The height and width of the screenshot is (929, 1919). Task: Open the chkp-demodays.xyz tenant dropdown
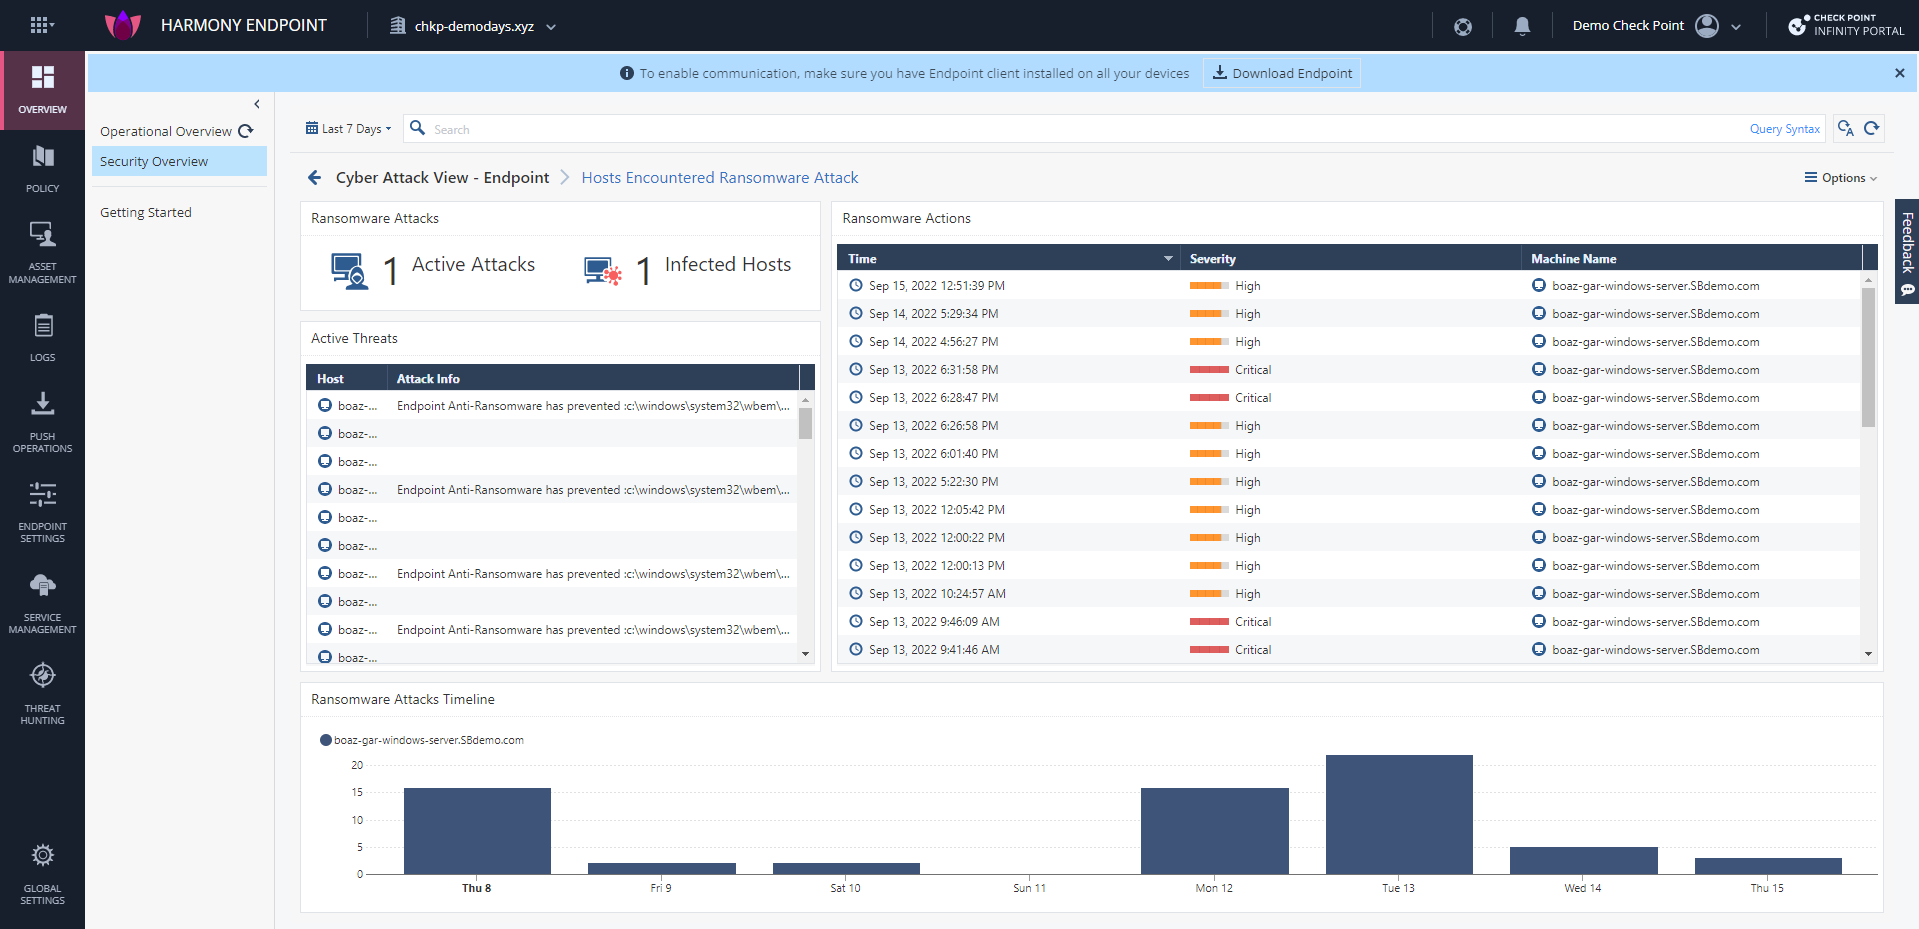(472, 26)
